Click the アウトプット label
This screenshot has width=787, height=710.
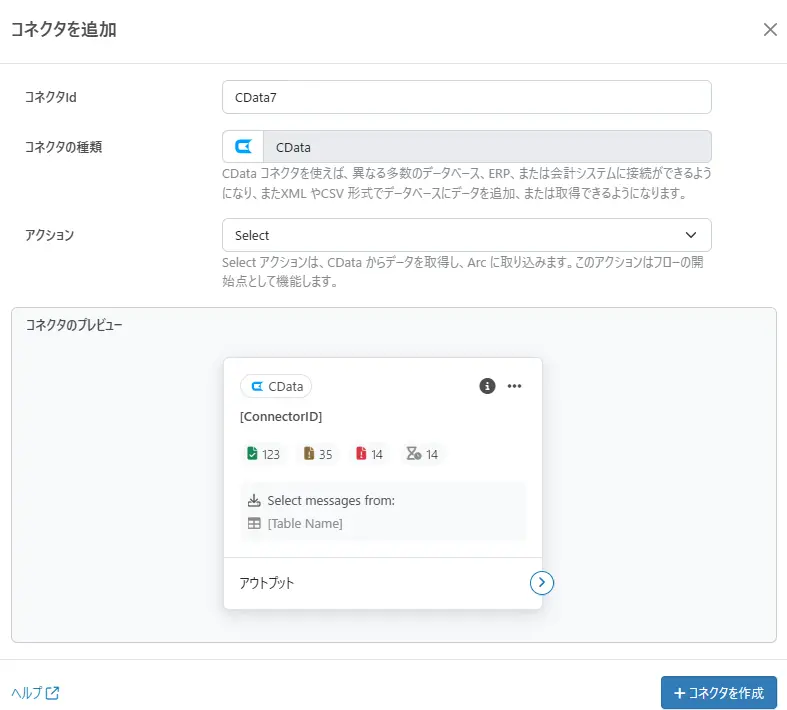[267, 583]
